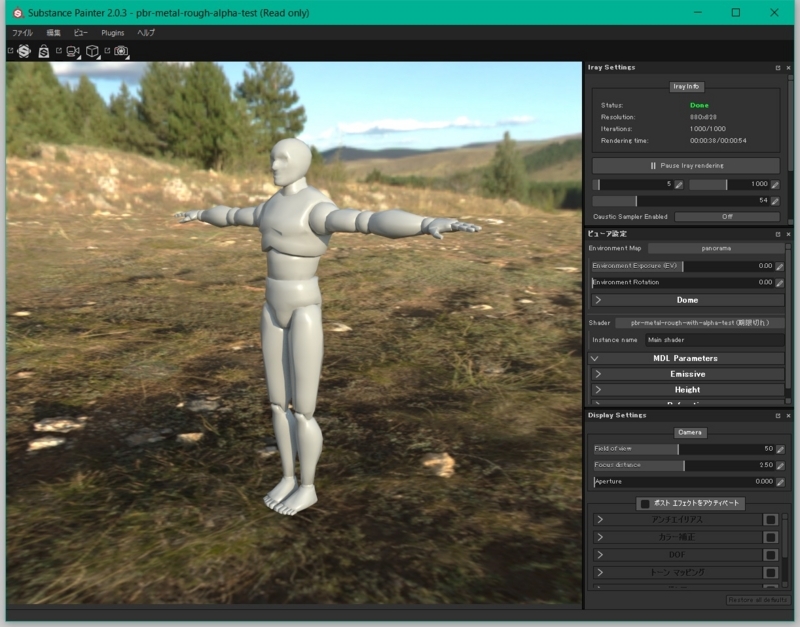800x627 pixels.
Task: Edit Focus distance value pencil icon
Action: coord(780,465)
